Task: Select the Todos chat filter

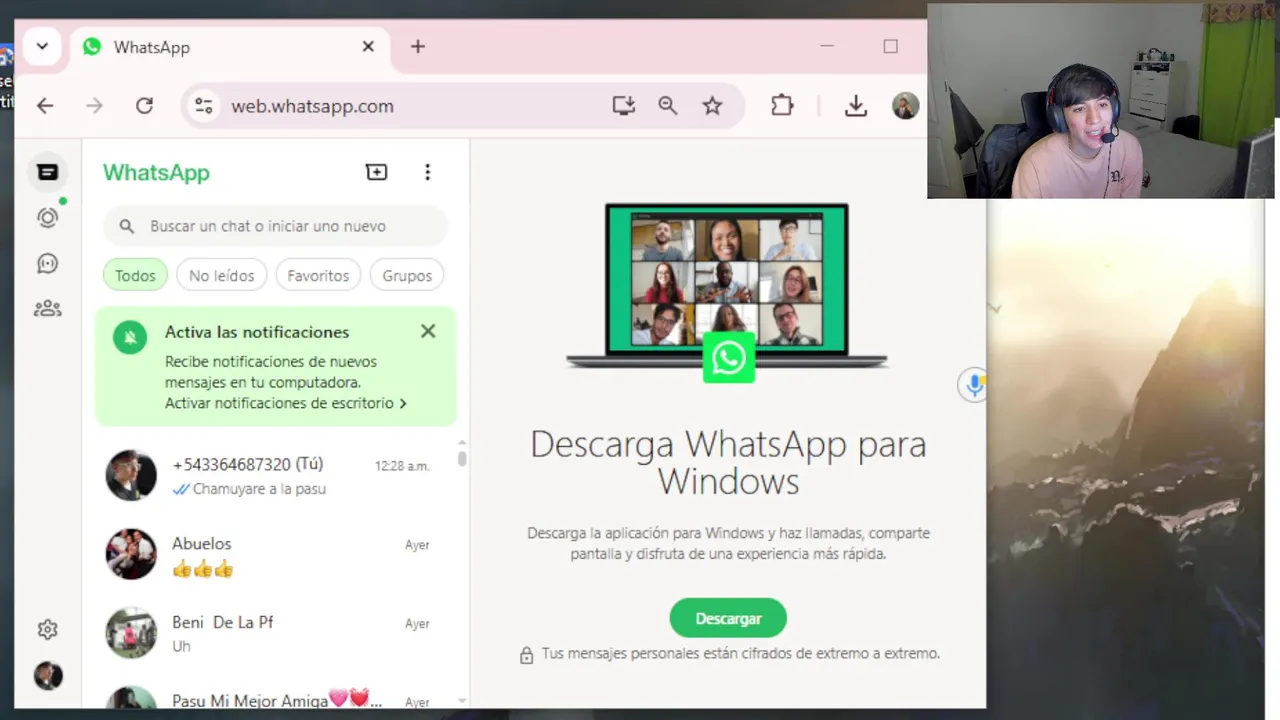Action: [x=135, y=275]
